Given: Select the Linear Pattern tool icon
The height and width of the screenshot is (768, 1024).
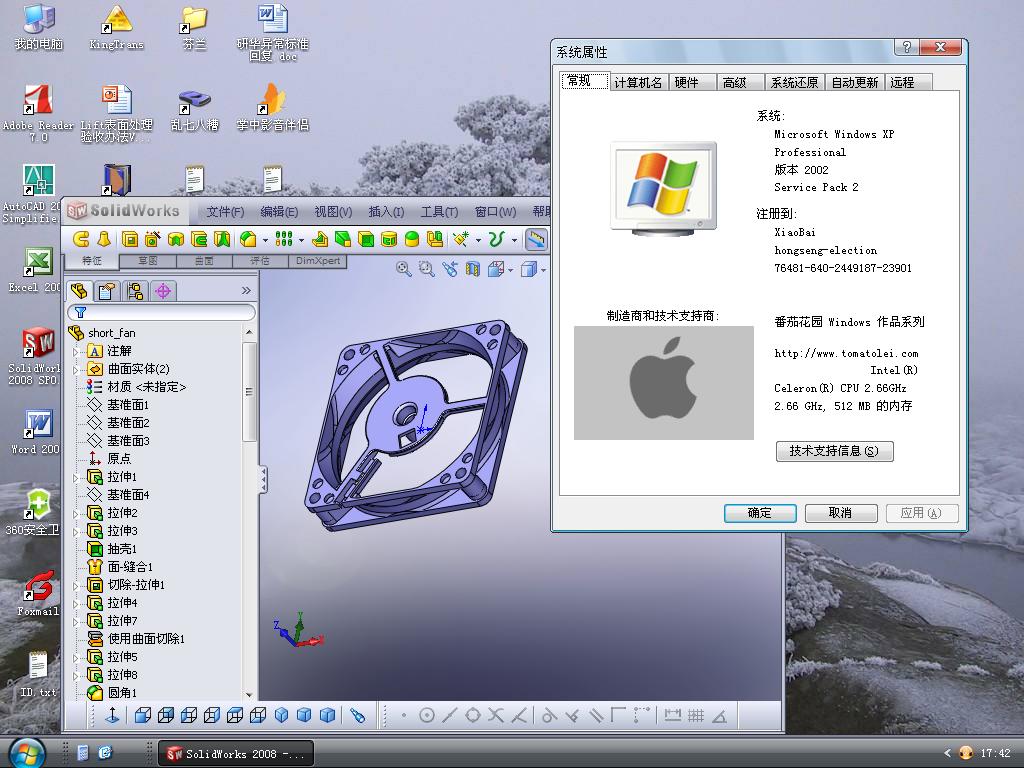Looking at the screenshot, I should (283, 240).
